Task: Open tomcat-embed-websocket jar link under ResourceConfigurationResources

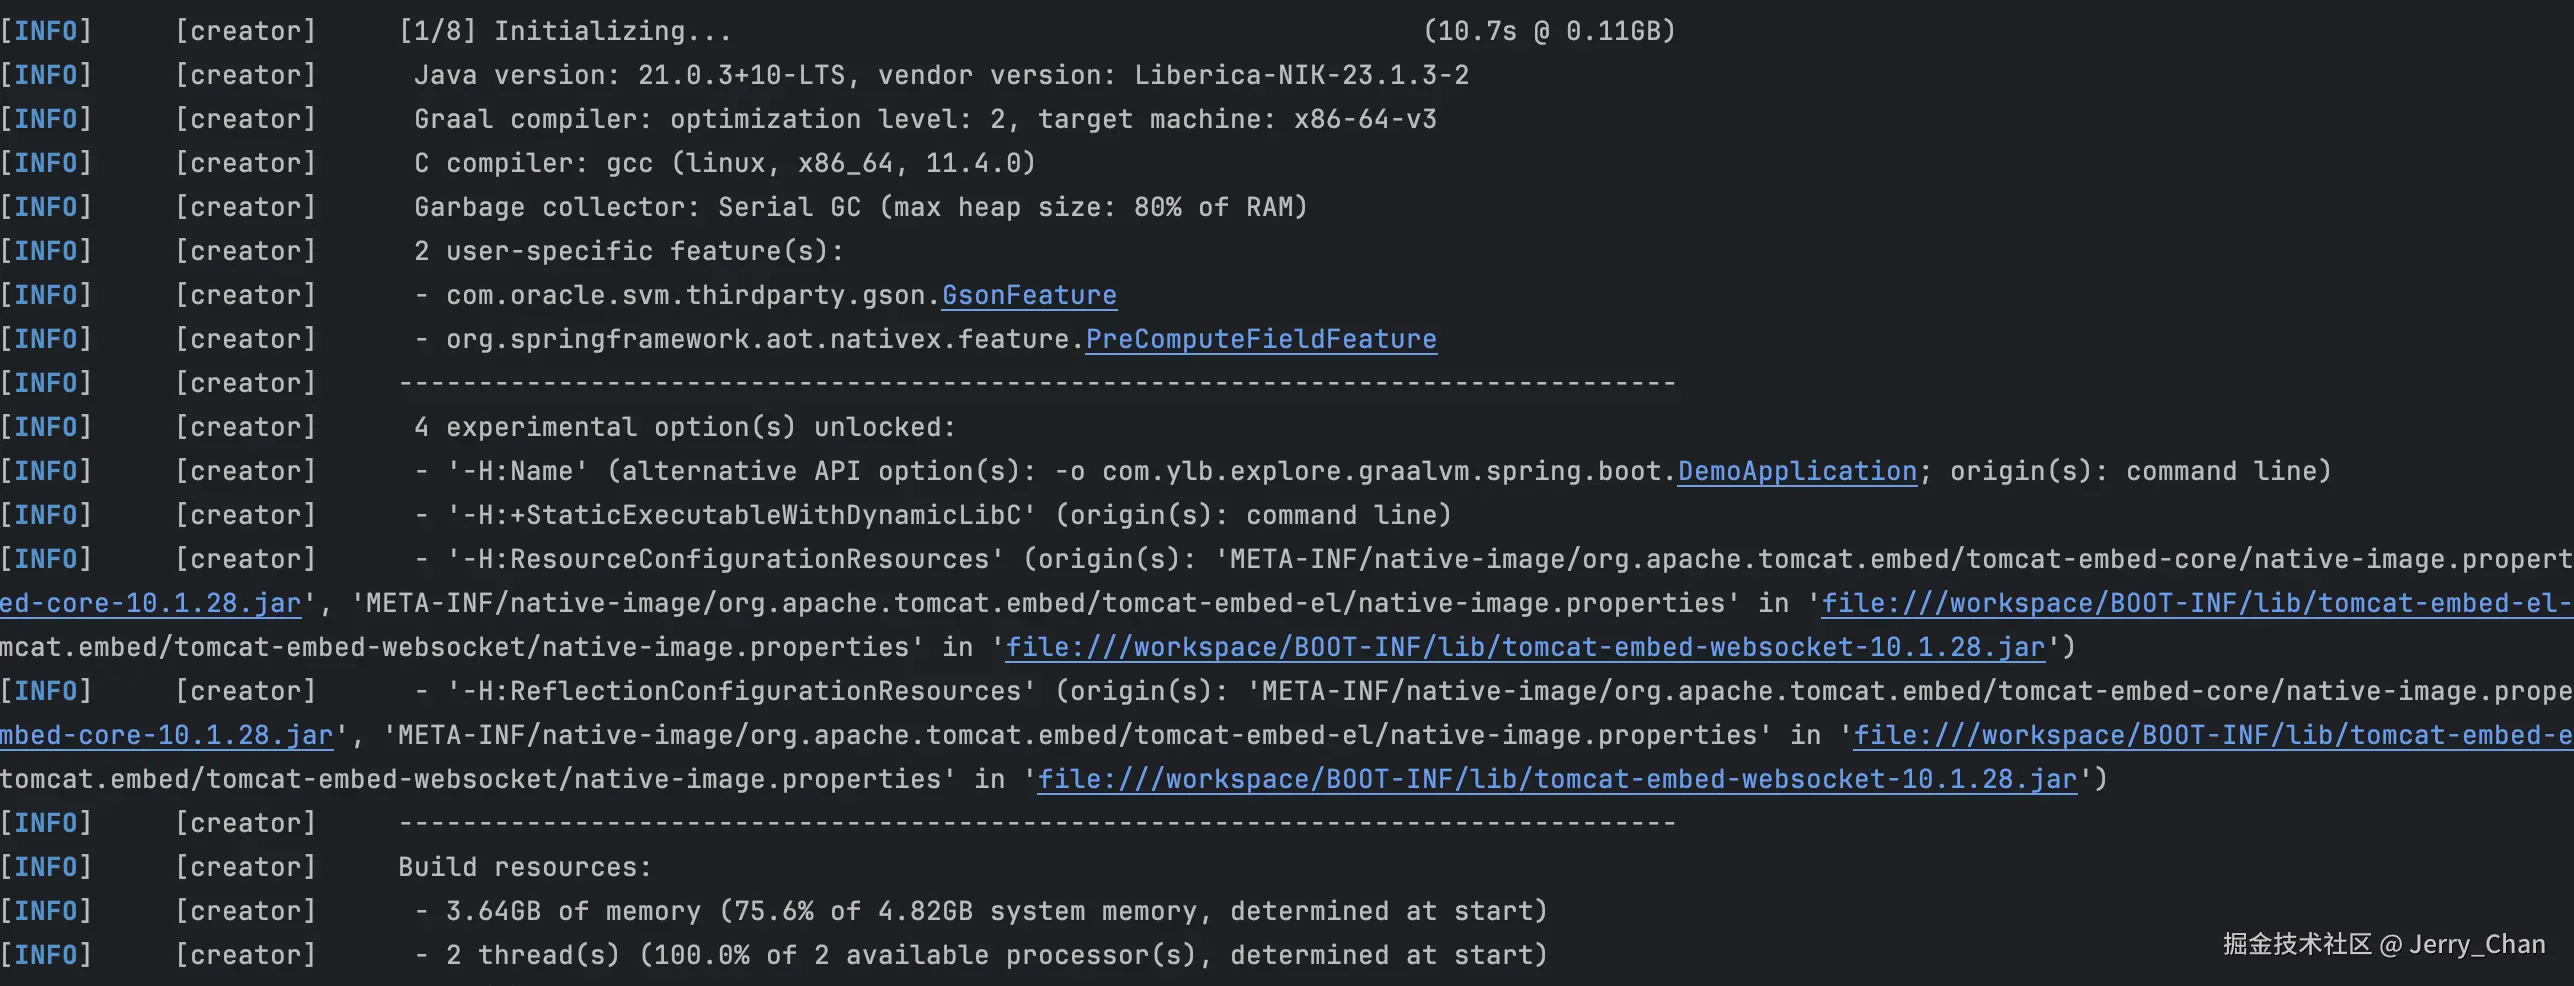Action: pyautogui.click(x=1524, y=647)
